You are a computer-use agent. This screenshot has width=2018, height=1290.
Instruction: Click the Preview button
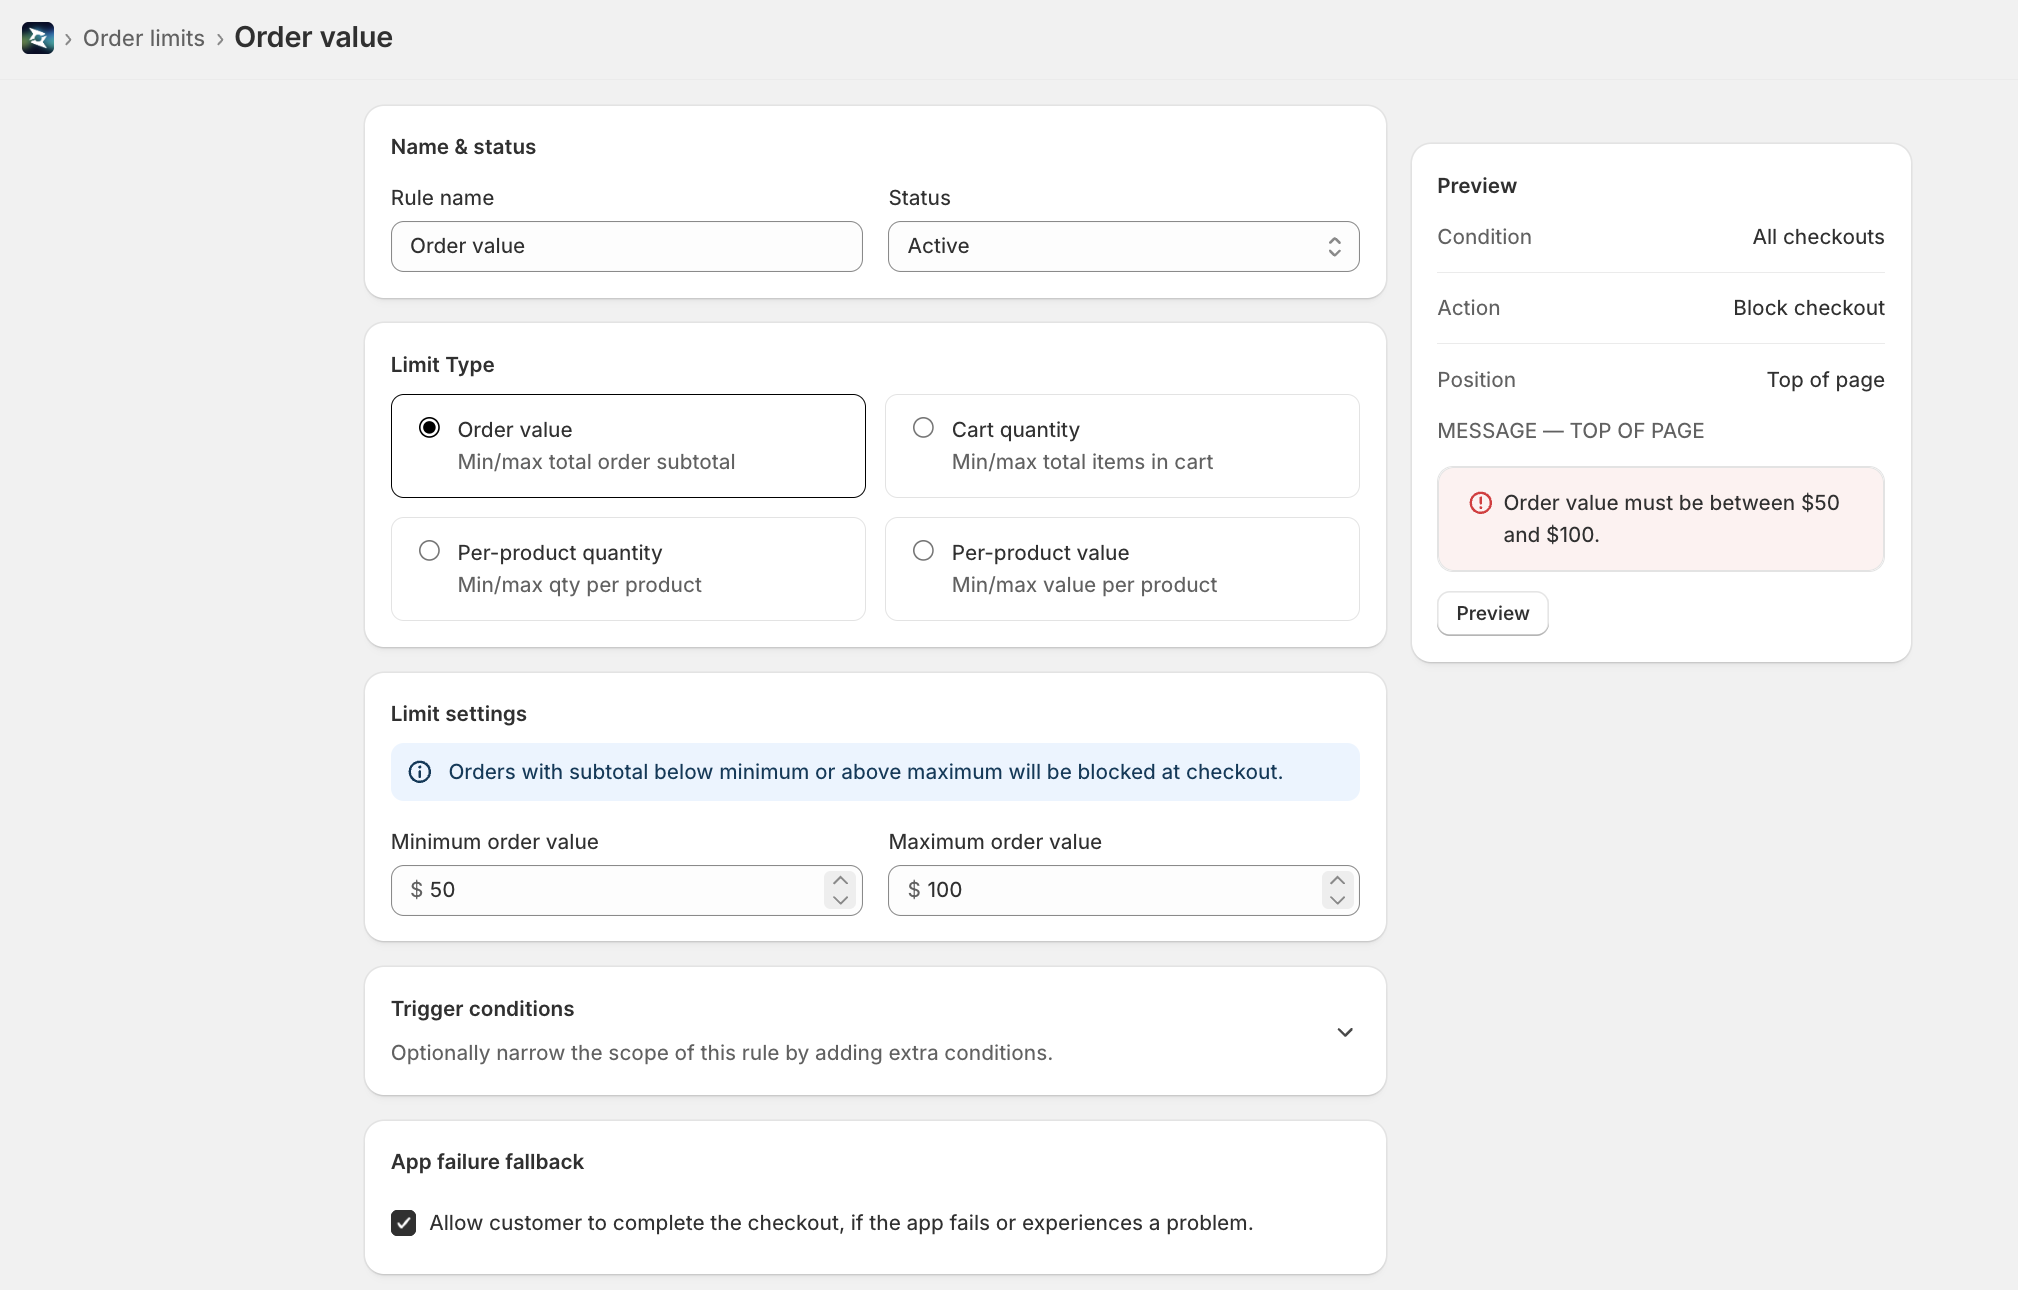click(x=1493, y=613)
